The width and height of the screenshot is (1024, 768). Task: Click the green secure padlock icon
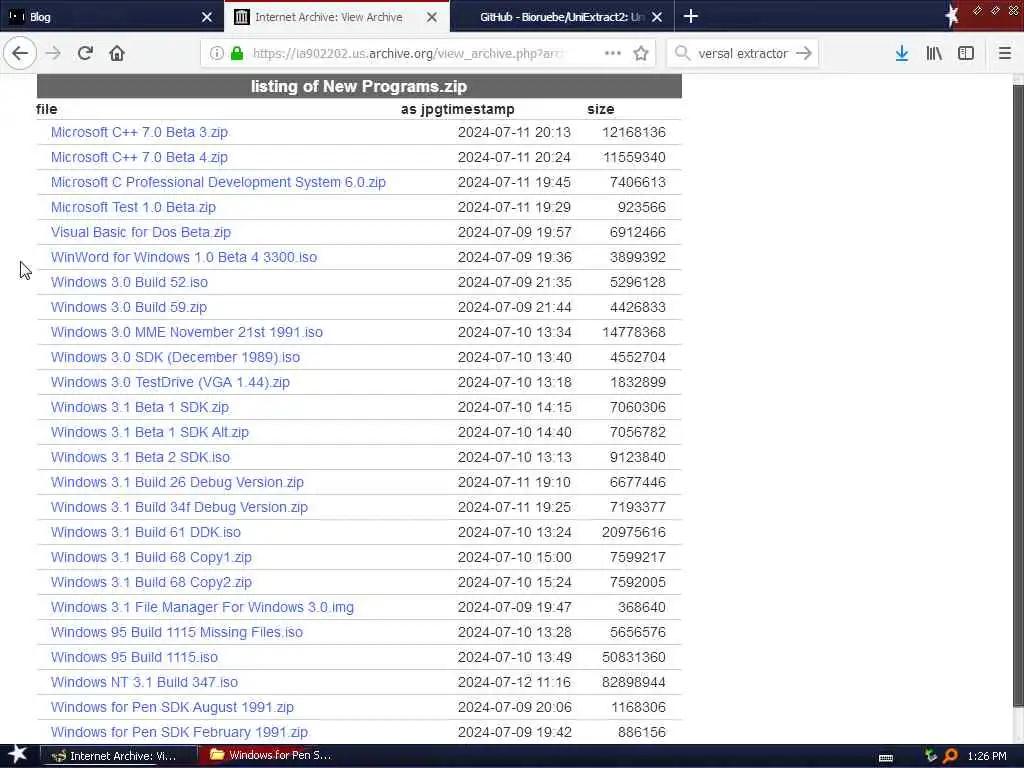coord(237,53)
